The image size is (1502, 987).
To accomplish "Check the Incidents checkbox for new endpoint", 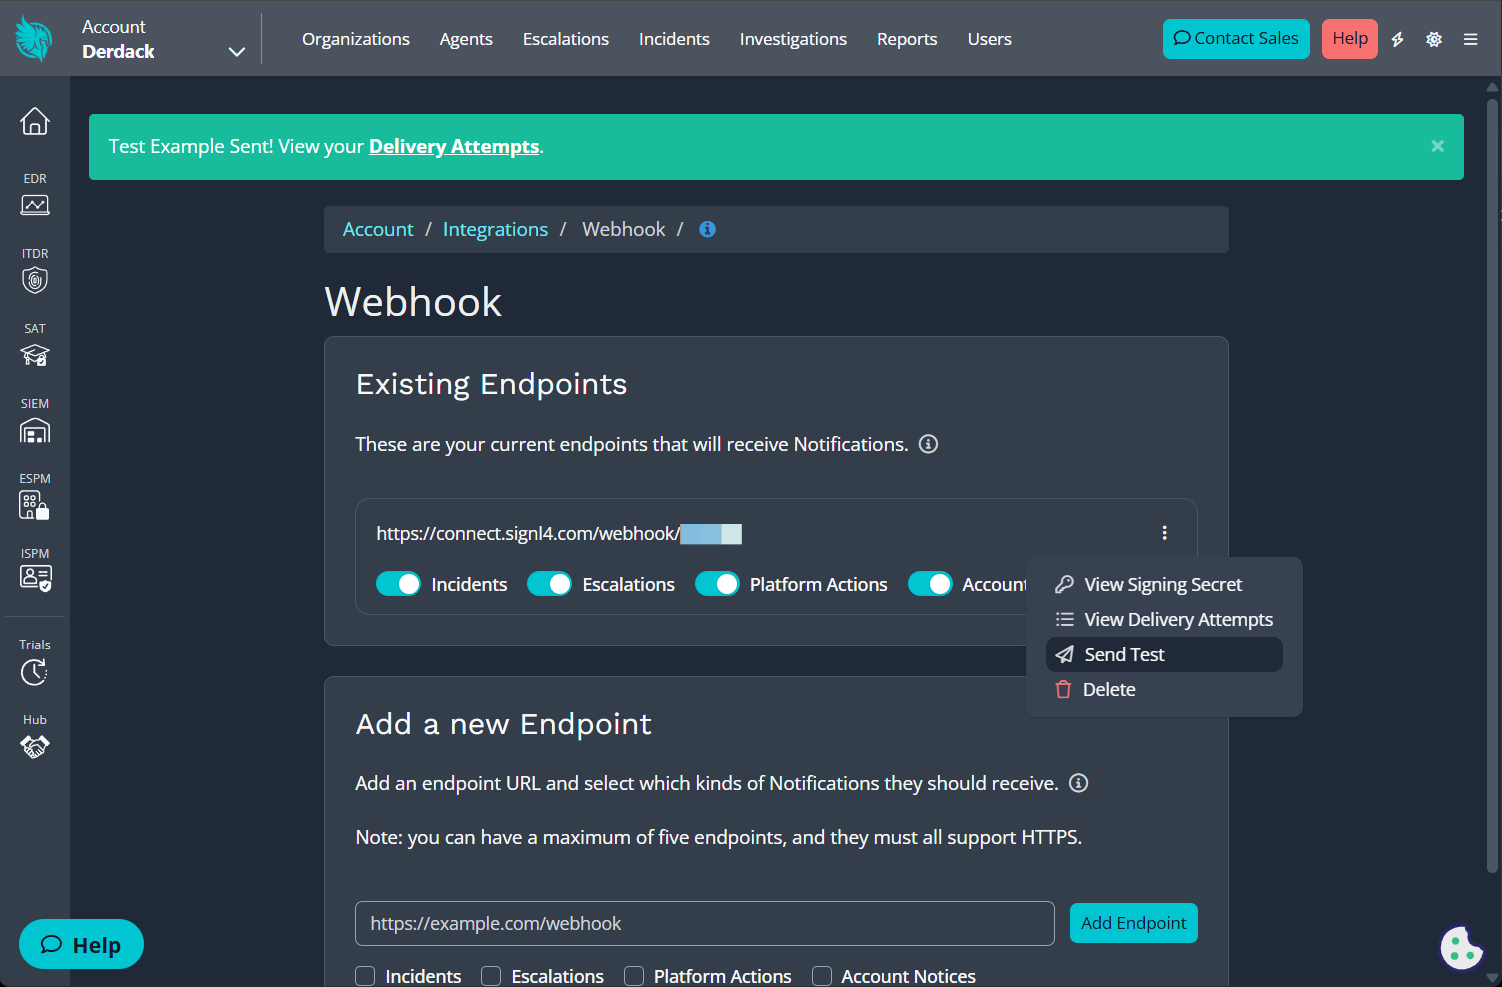I will [366, 976].
